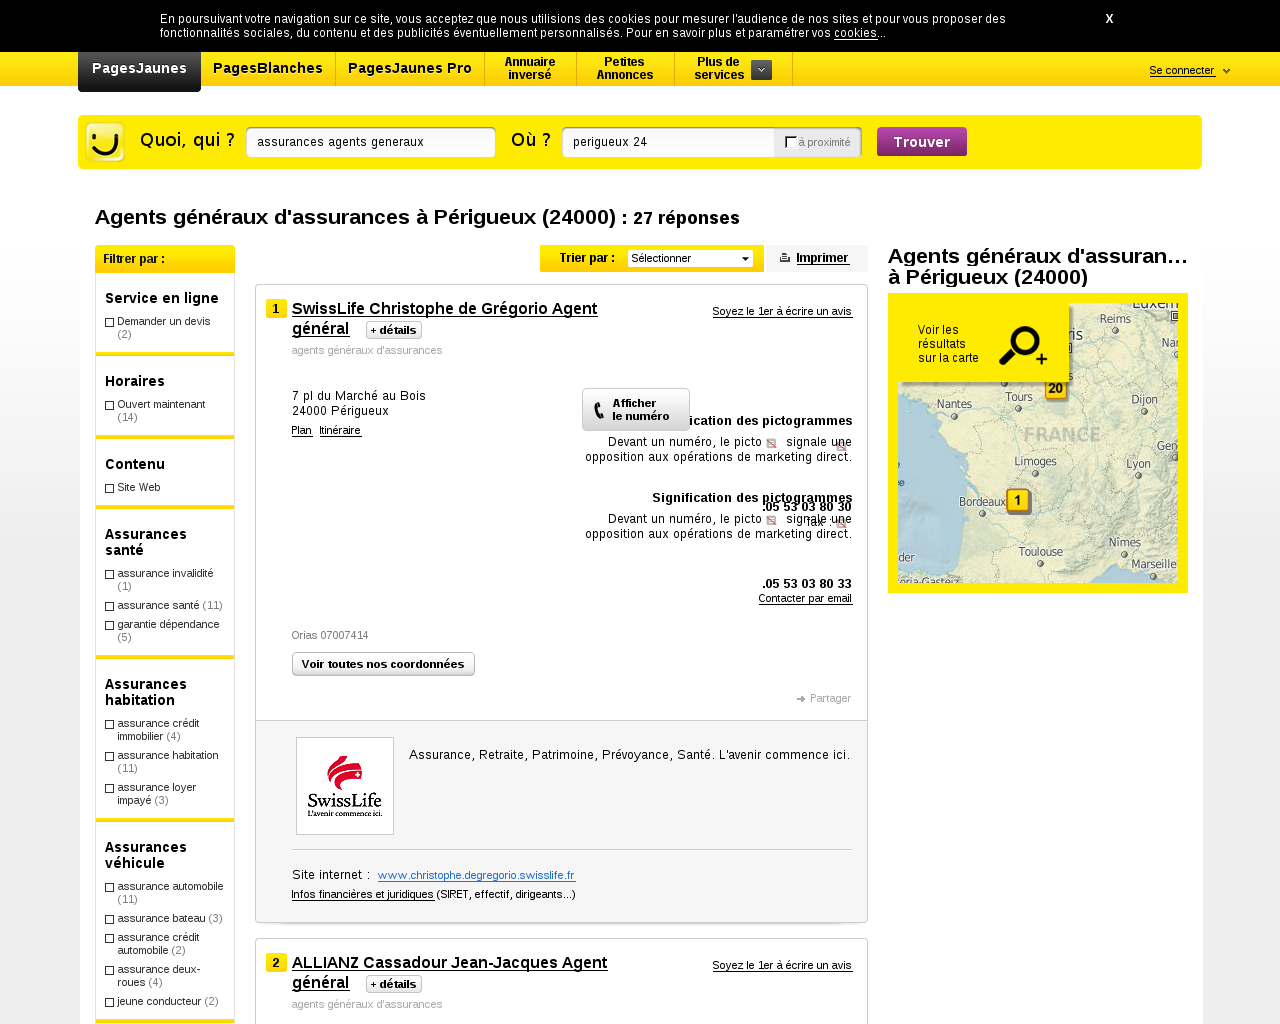Check 'assurance invalidité' filter
Viewport: 1280px width, 1024px height.
(110, 574)
